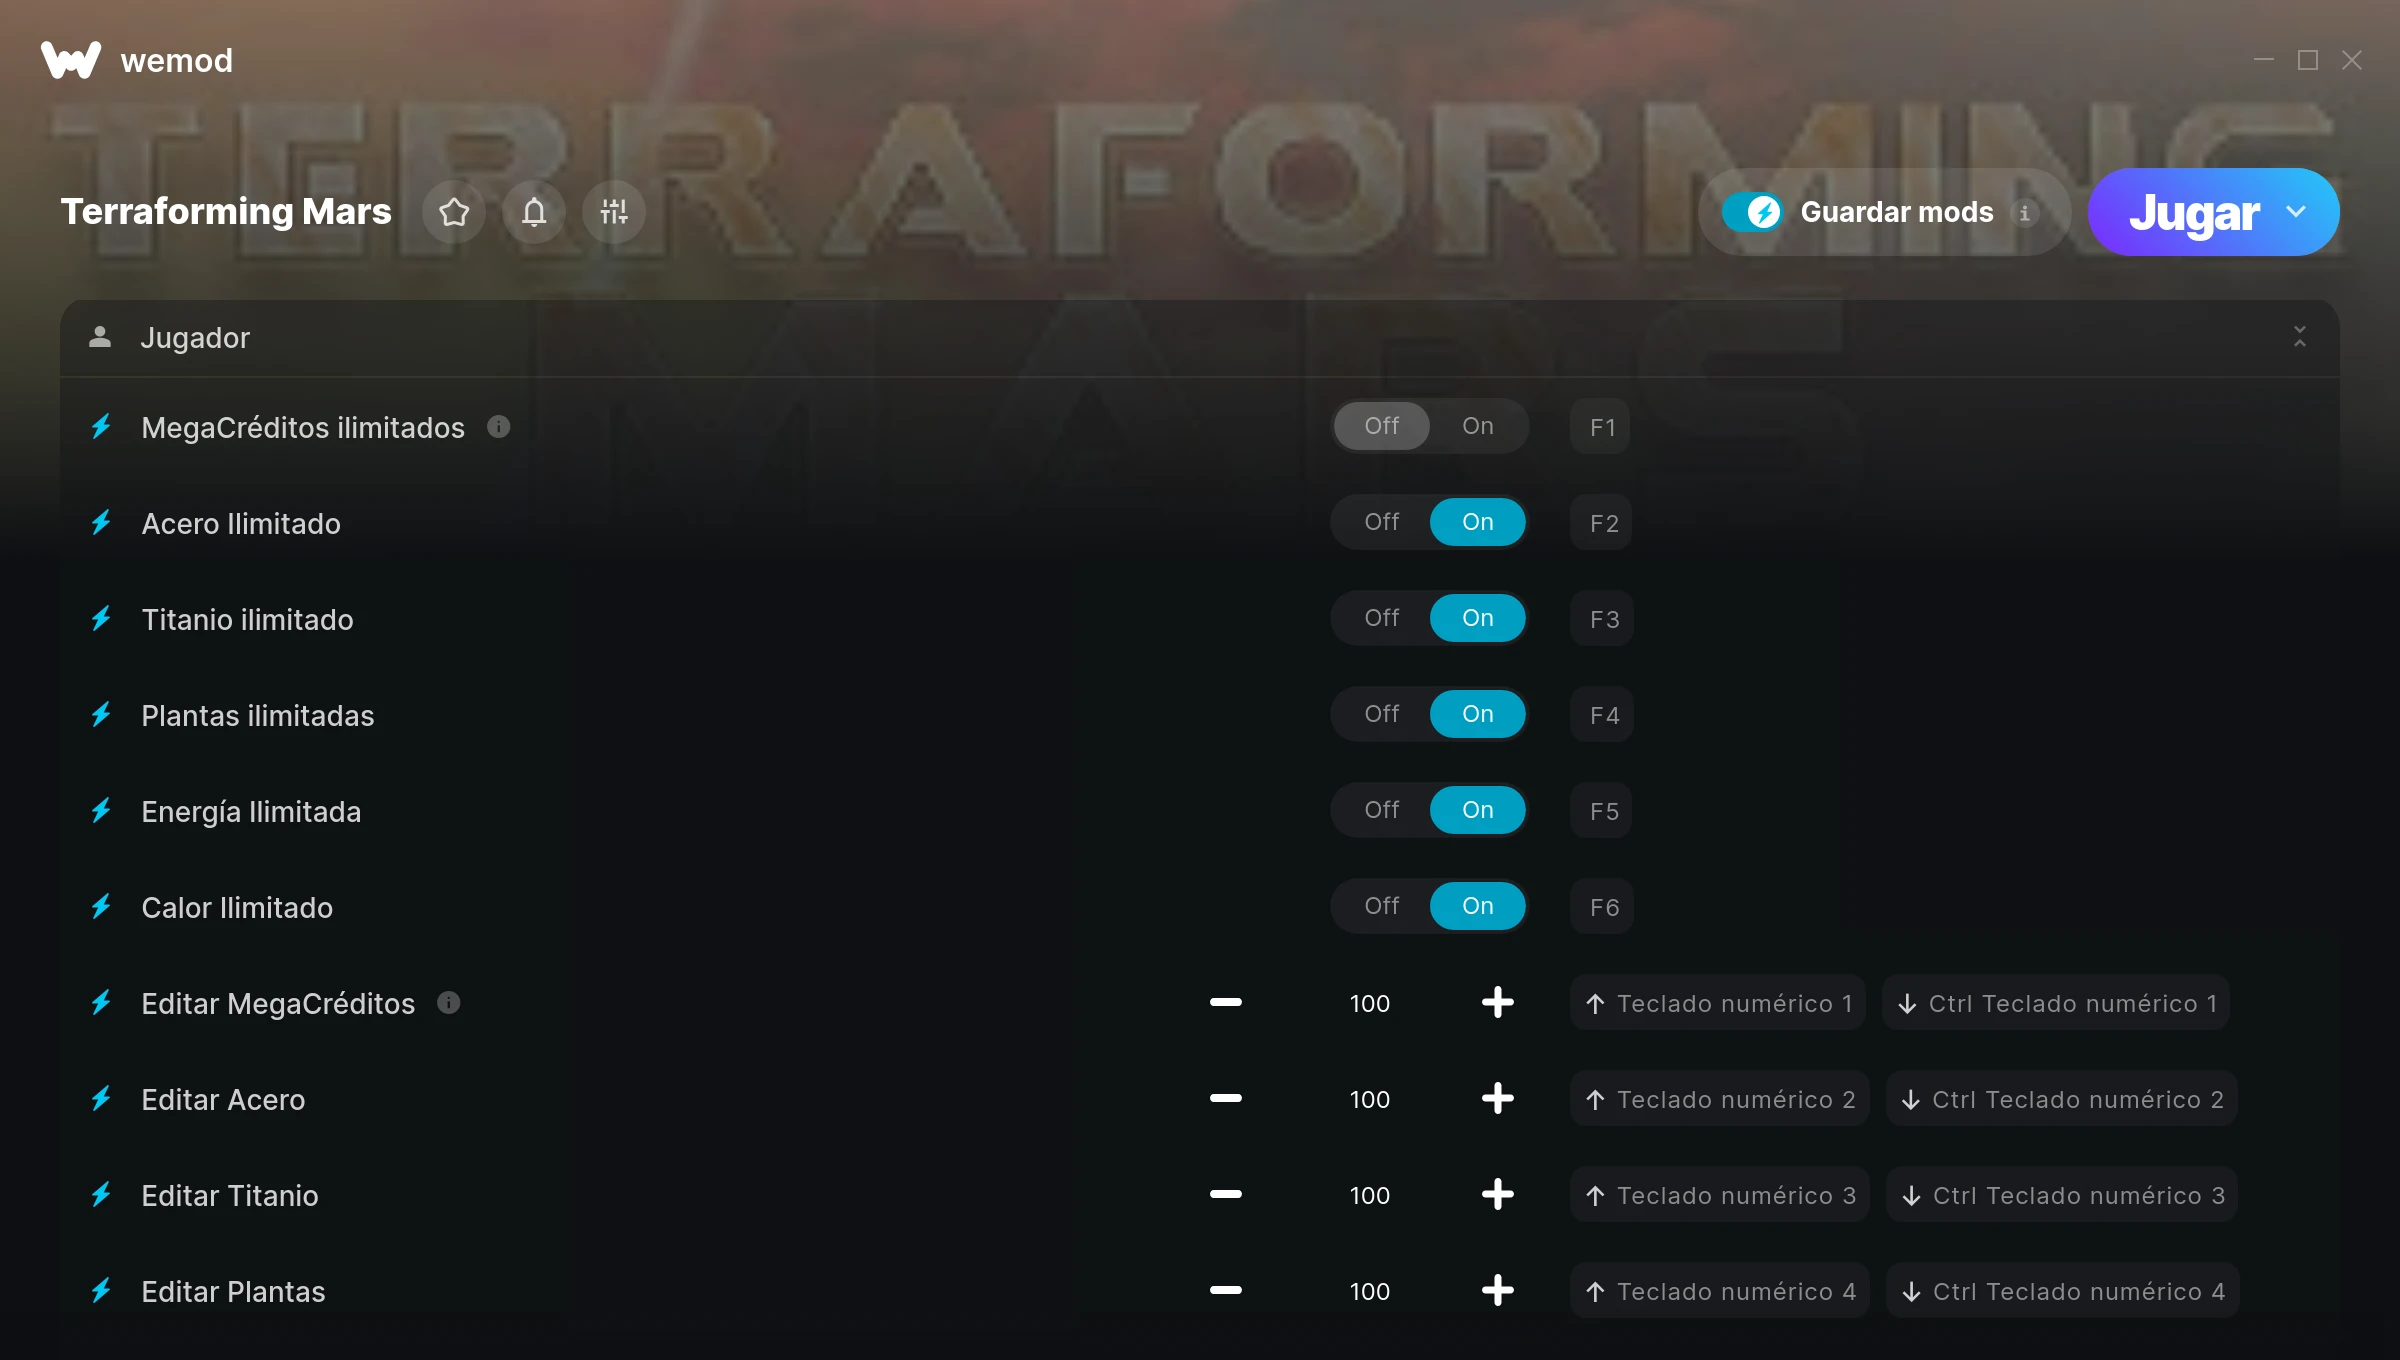This screenshot has height=1360, width=2400.
Task: Click the Jugador category header
Action: click(x=1200, y=338)
